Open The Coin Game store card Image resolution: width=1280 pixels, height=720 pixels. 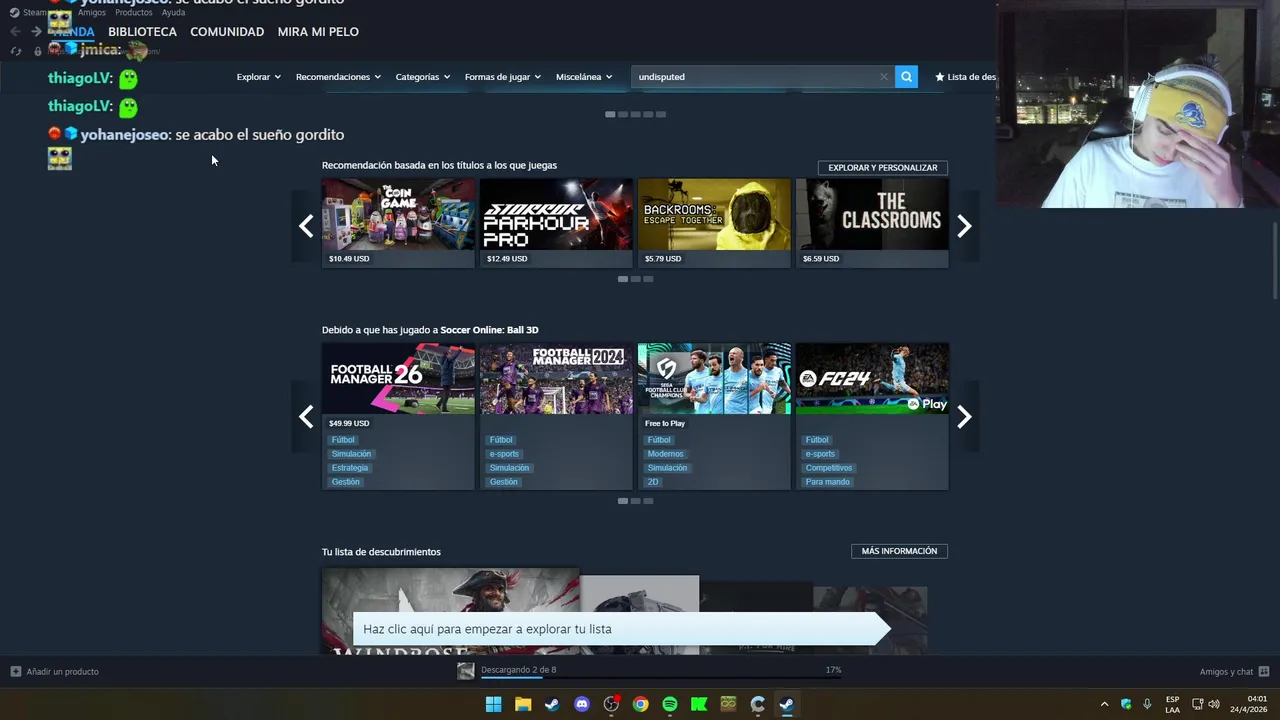398,223
